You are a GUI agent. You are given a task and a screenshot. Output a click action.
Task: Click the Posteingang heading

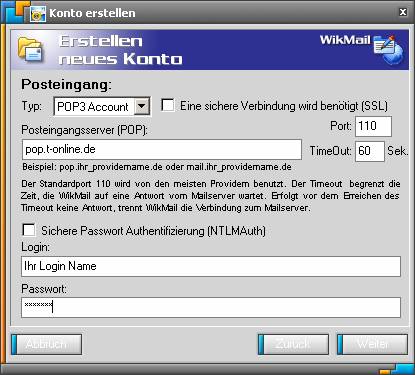66,84
